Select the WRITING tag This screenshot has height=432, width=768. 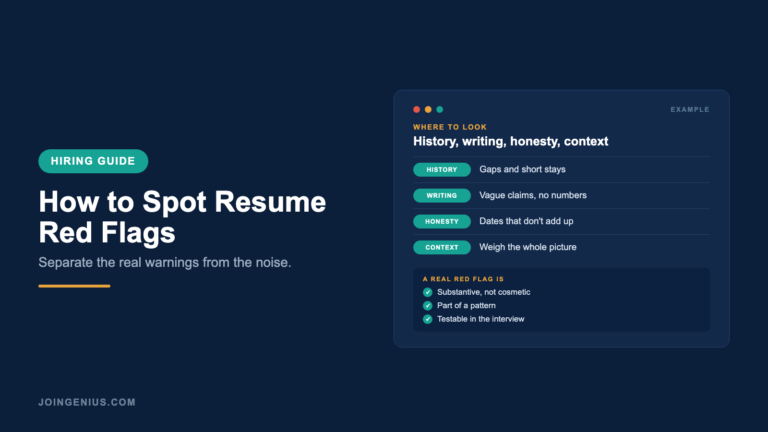click(x=442, y=195)
